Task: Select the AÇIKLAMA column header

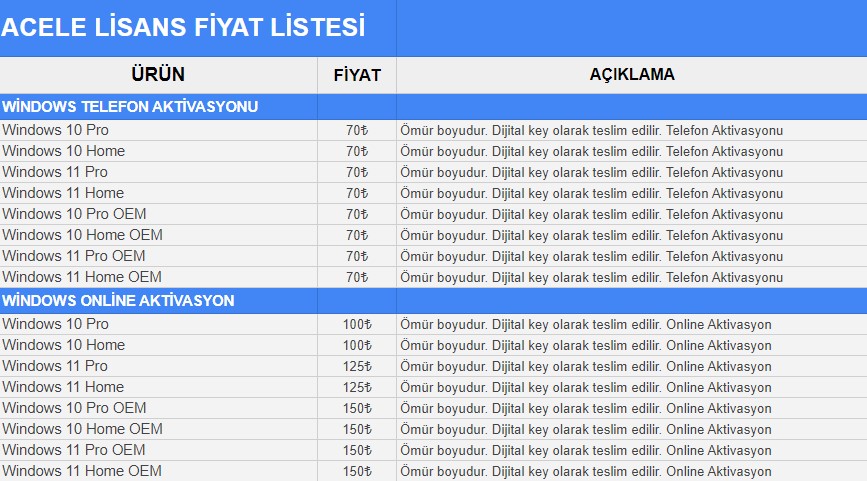Action: coord(631,74)
